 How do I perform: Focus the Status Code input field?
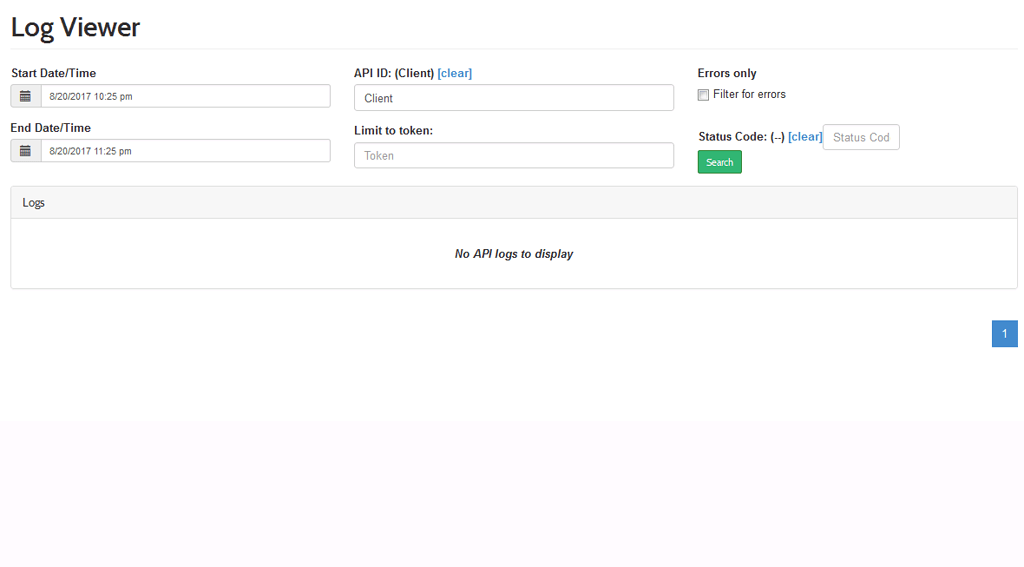[x=860, y=137]
